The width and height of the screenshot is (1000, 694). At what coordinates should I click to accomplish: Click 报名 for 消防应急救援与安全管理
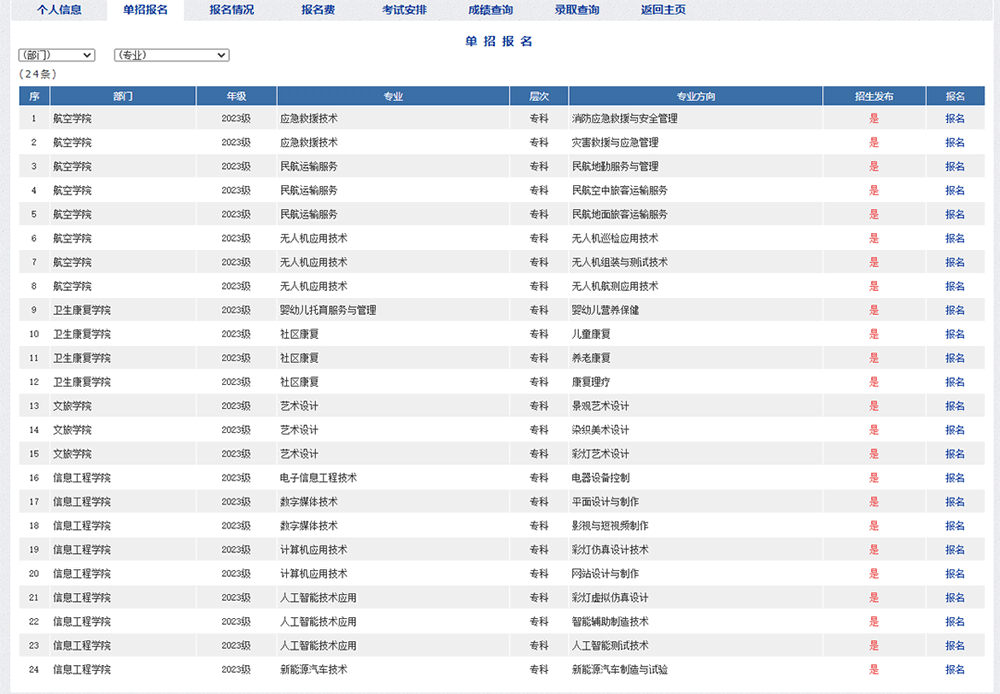tap(955, 118)
